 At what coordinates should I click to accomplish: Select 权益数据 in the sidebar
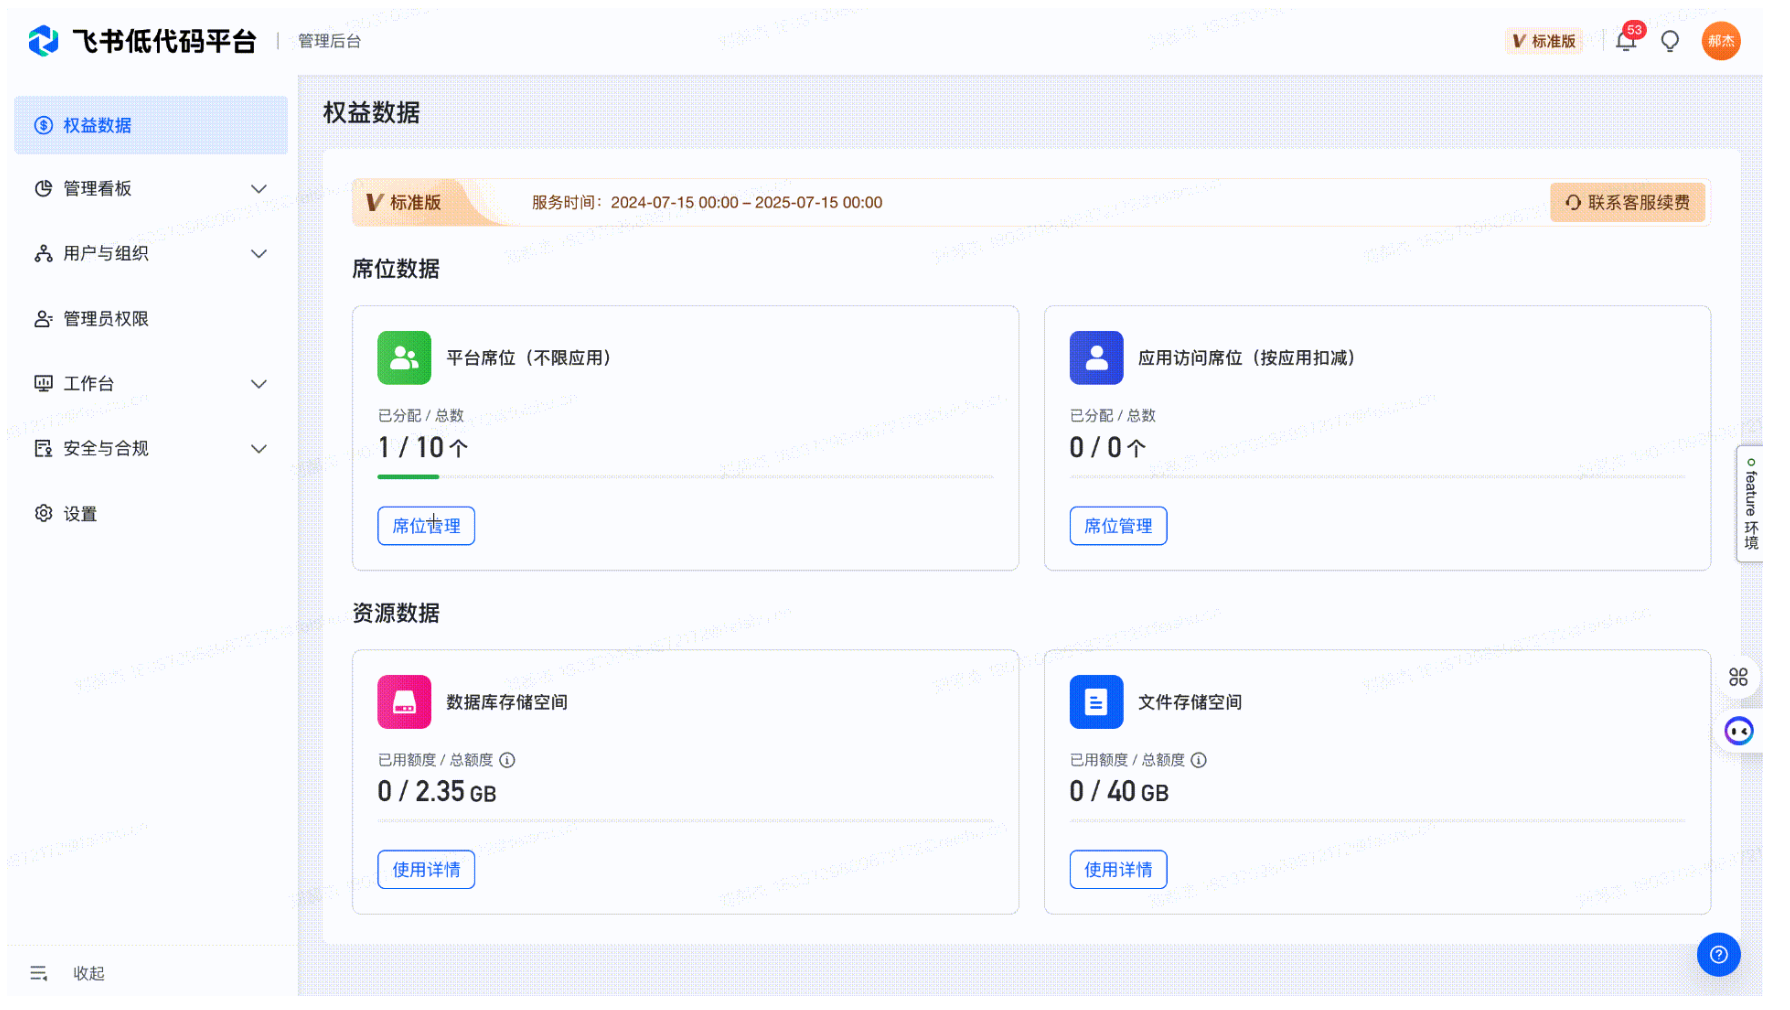[151, 125]
